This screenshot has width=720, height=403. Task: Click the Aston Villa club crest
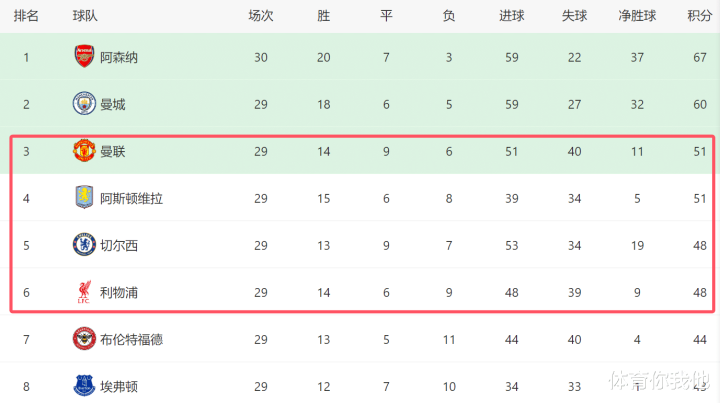(84, 198)
